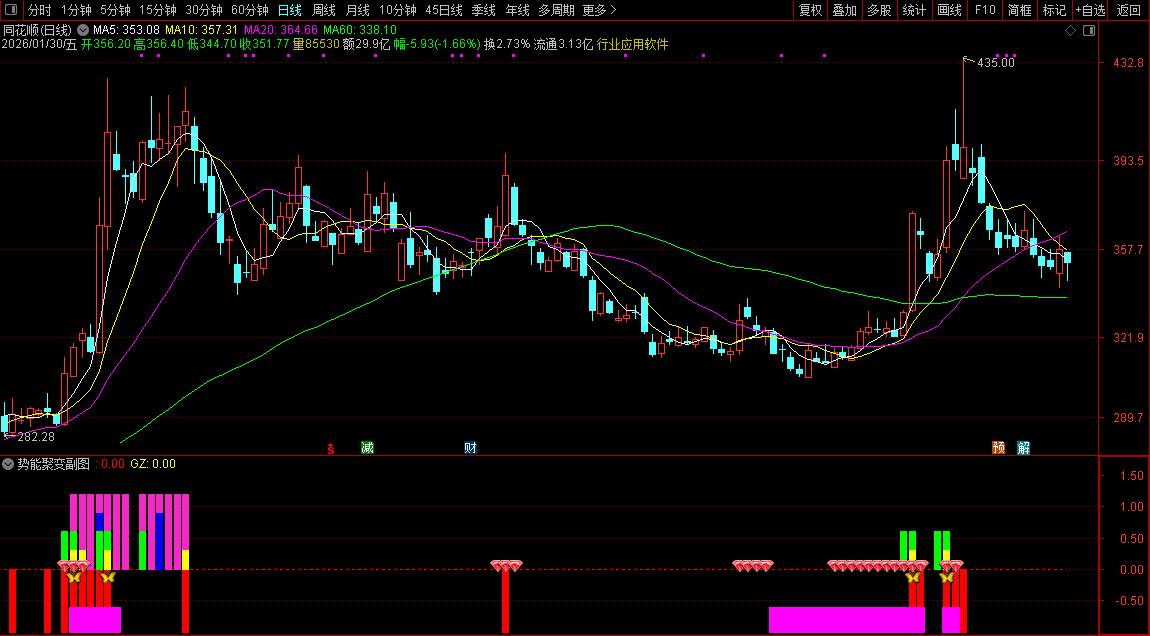The image size is (1150, 636).
Task: Switch to 5分钟 chart period
Action: (x=115, y=10)
